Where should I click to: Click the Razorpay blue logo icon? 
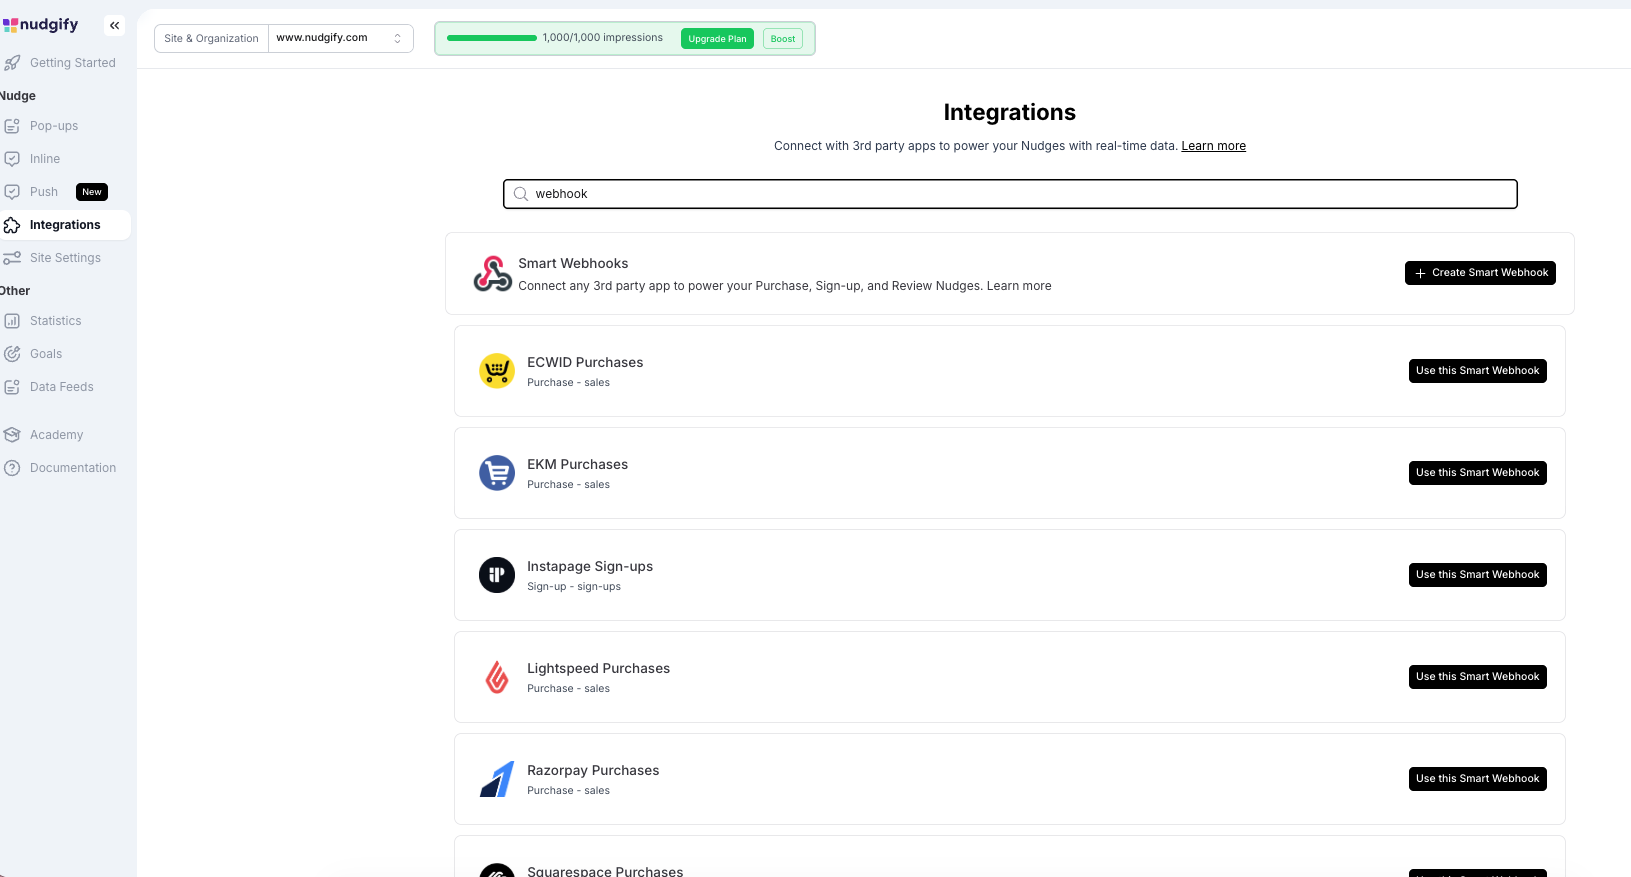[497, 779]
